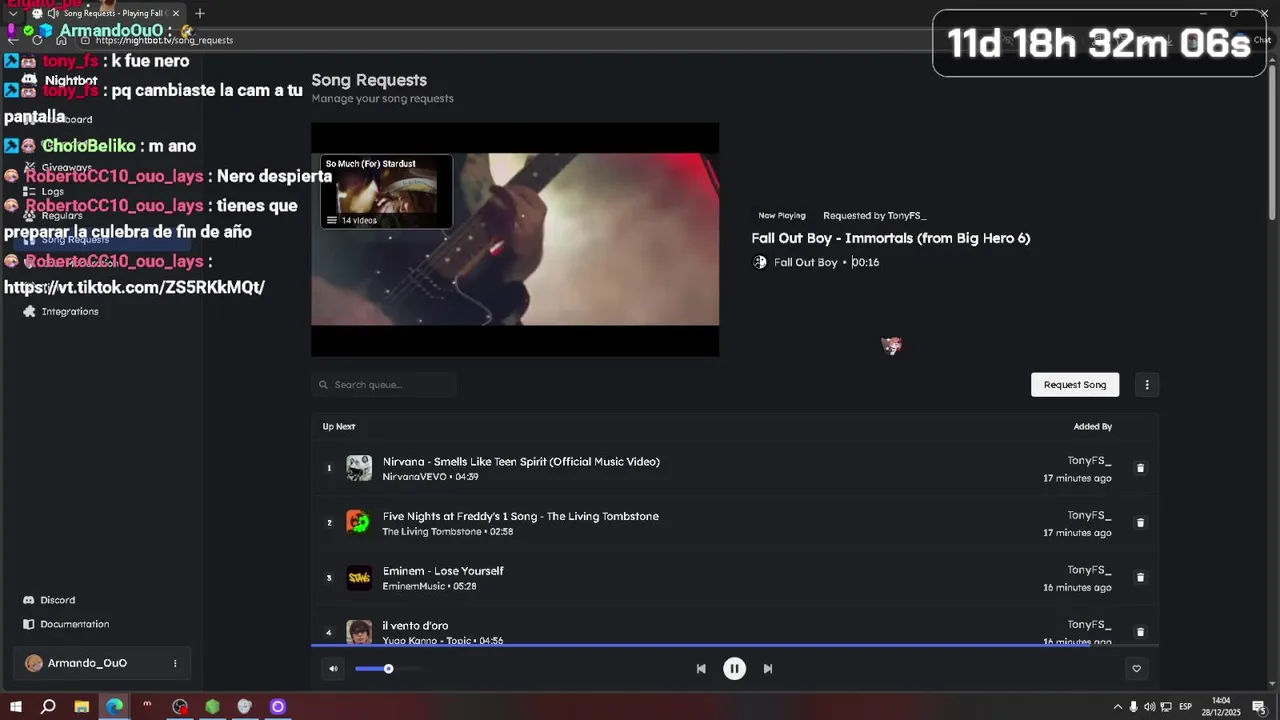Focus the Search queue field
Screen dimensions: 1280x720
[x=384, y=385]
